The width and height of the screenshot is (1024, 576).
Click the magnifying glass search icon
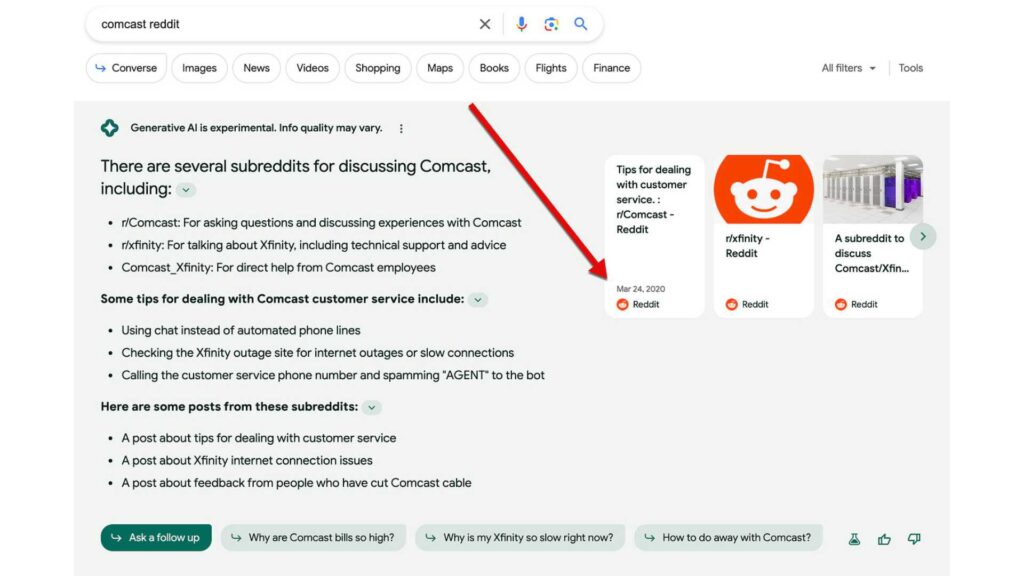[x=581, y=24]
